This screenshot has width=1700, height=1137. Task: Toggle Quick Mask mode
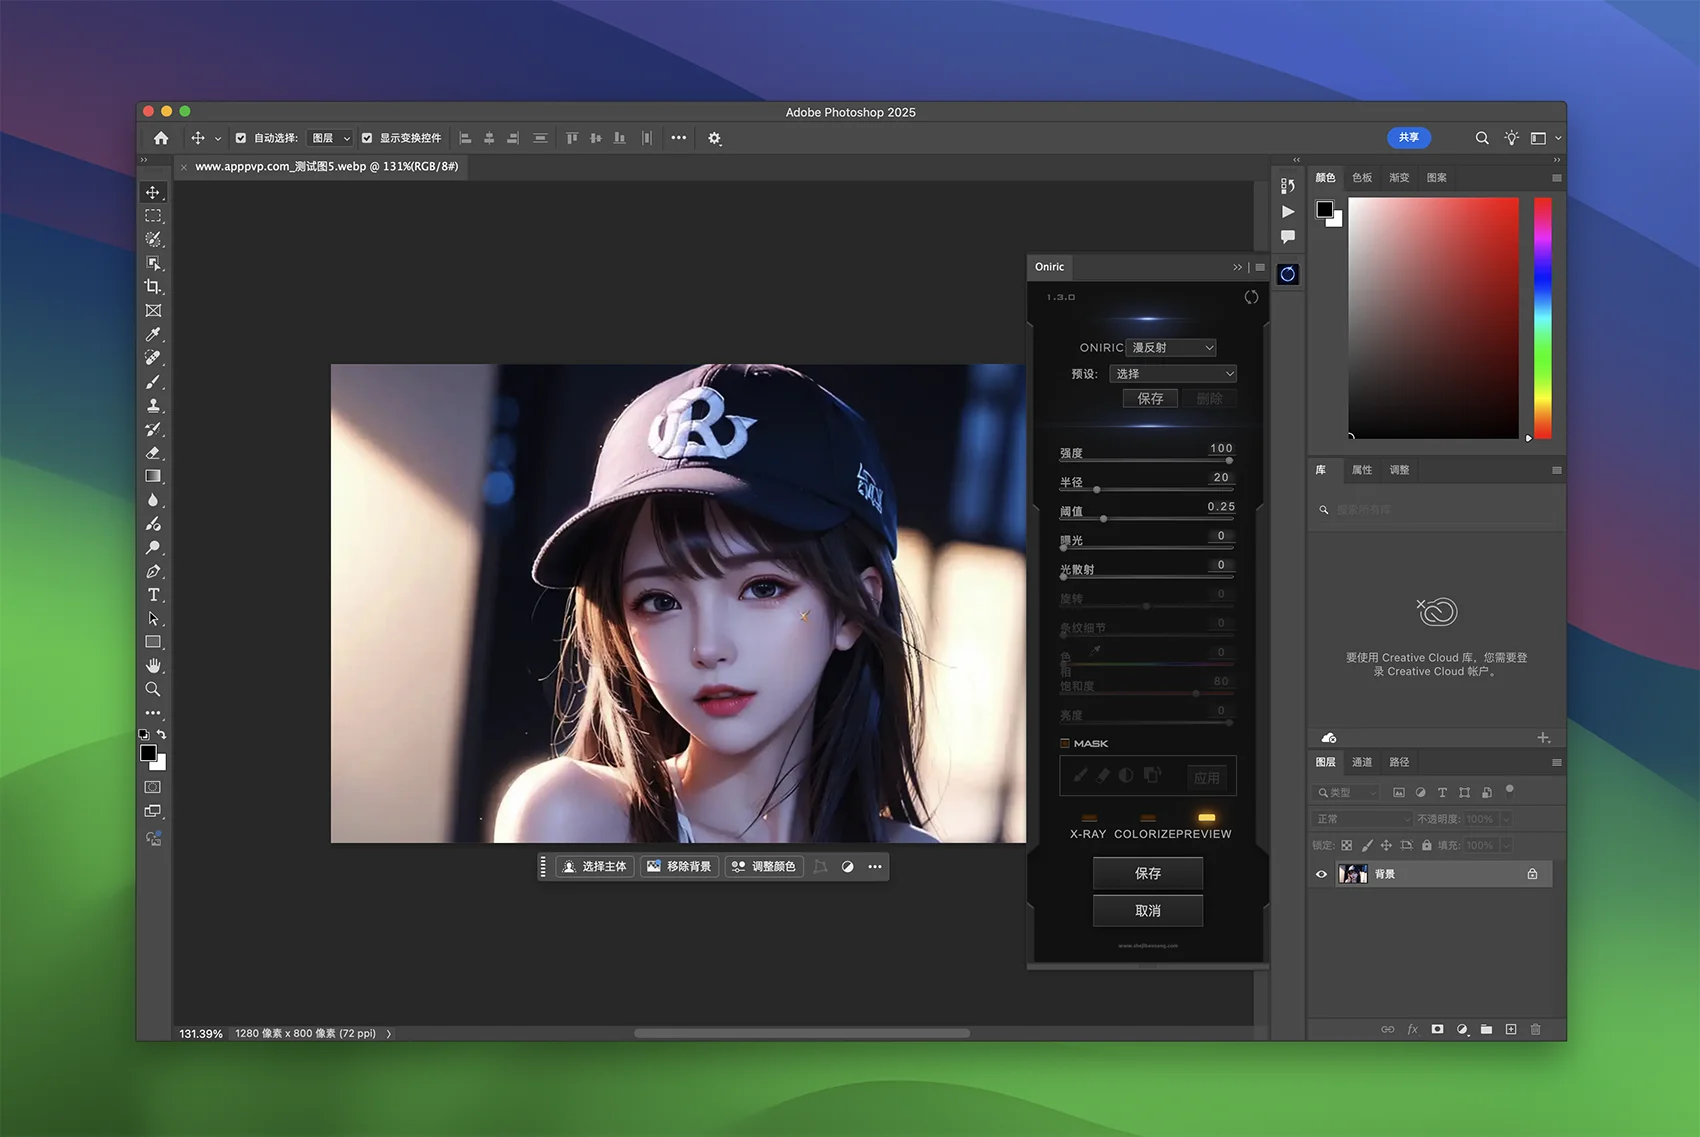[153, 788]
